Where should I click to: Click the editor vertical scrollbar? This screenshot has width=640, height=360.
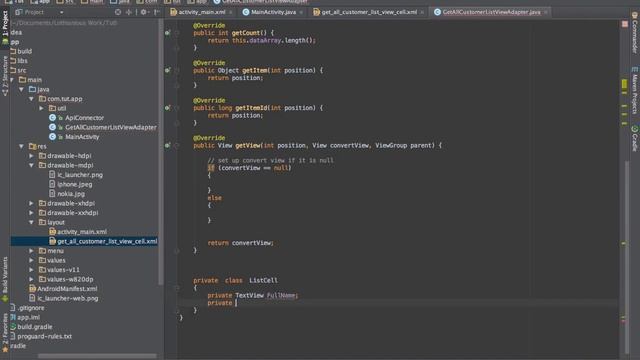pyautogui.click(x=627, y=257)
